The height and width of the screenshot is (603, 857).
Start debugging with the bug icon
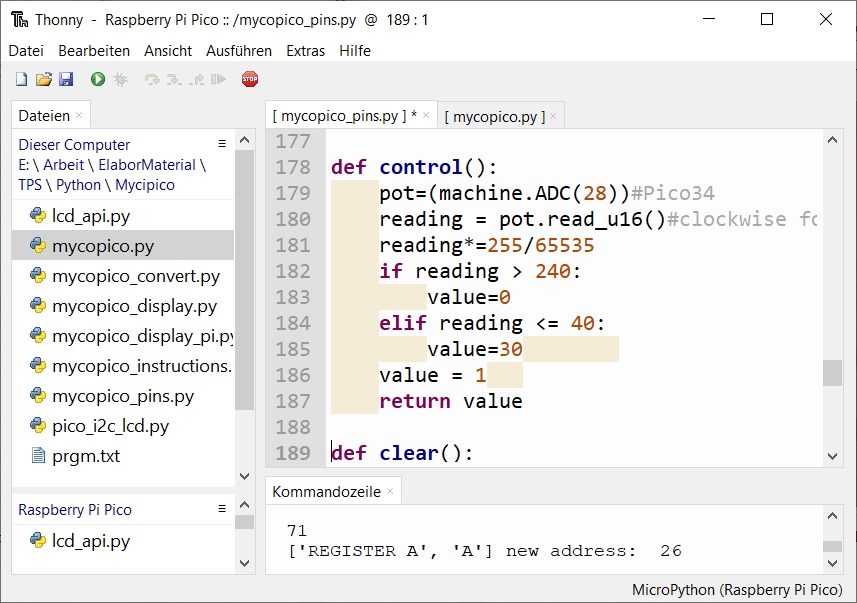pyautogui.click(x=120, y=79)
